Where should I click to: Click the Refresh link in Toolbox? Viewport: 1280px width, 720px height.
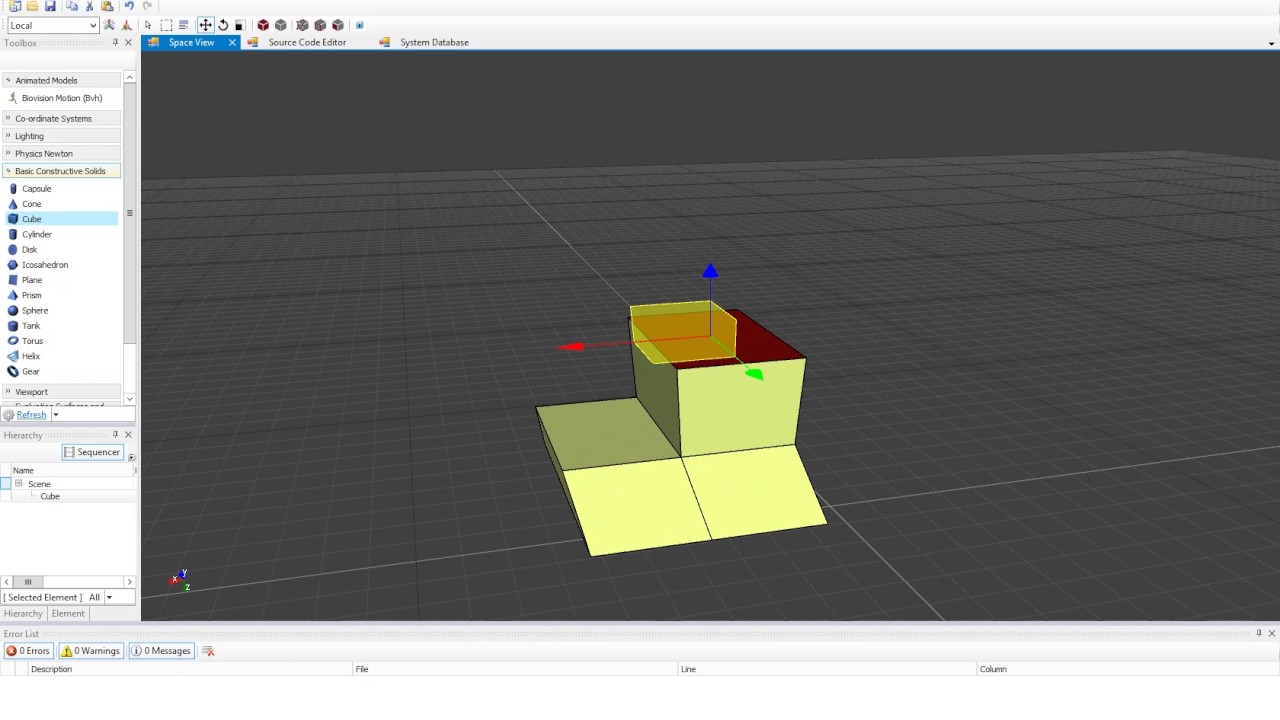coord(31,415)
